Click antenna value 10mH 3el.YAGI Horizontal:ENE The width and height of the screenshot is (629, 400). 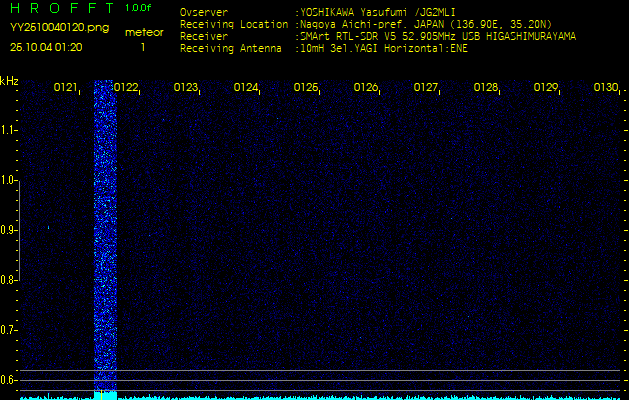[x=383, y=49]
